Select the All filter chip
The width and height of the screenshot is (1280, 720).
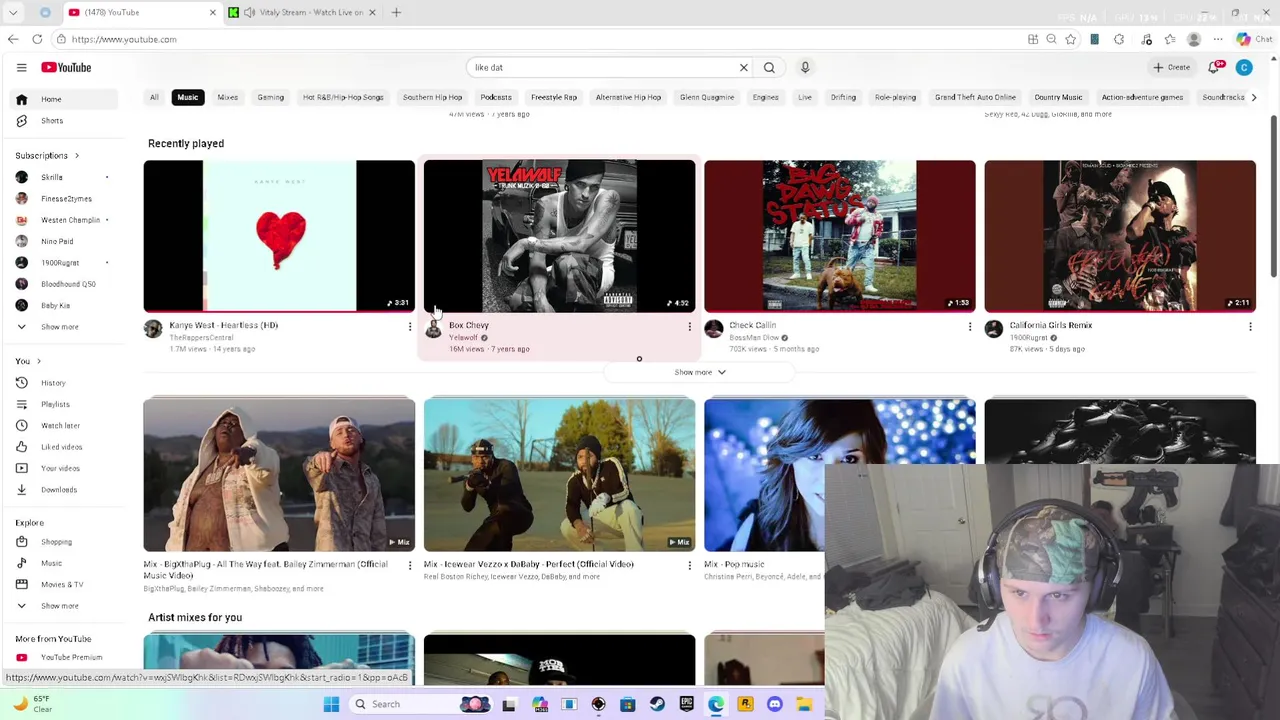154,97
